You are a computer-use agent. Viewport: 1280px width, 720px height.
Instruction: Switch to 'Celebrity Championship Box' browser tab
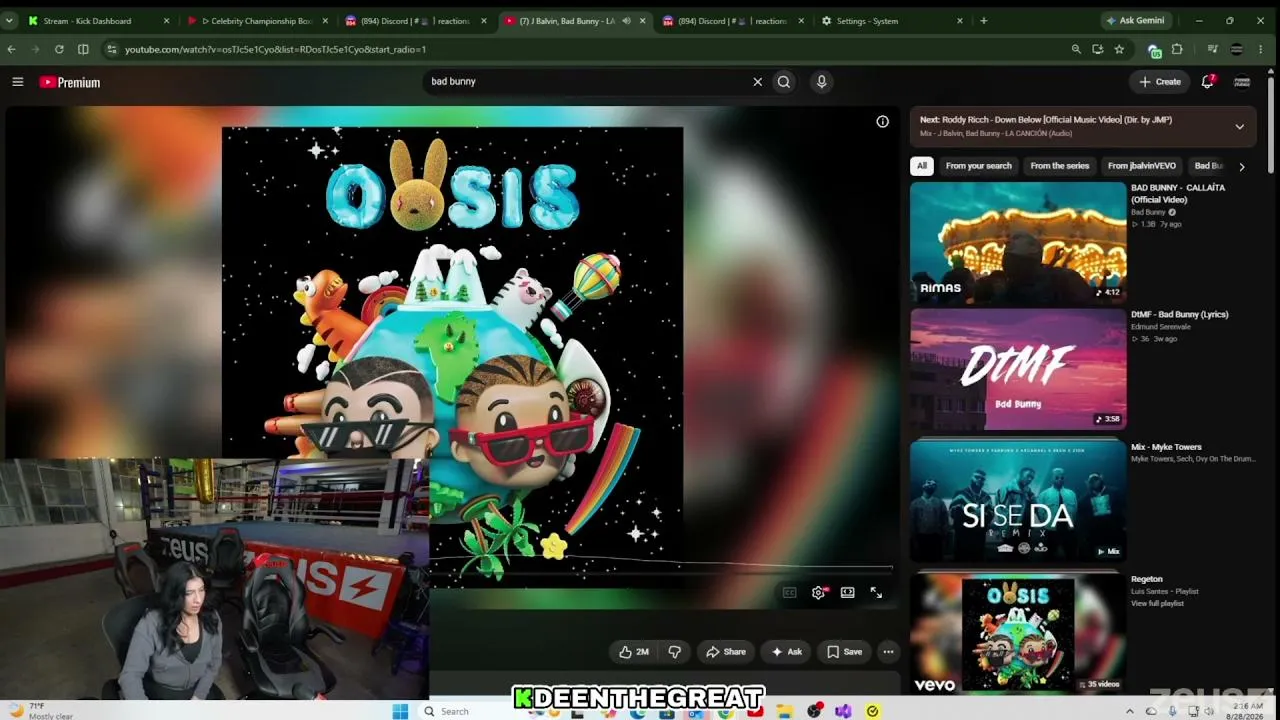tap(257, 20)
